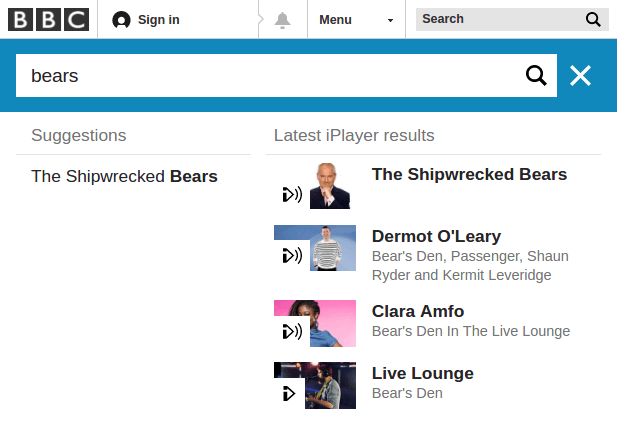Expand the Menu dropdown arrow
The image size is (617, 432).
[x=390, y=20]
